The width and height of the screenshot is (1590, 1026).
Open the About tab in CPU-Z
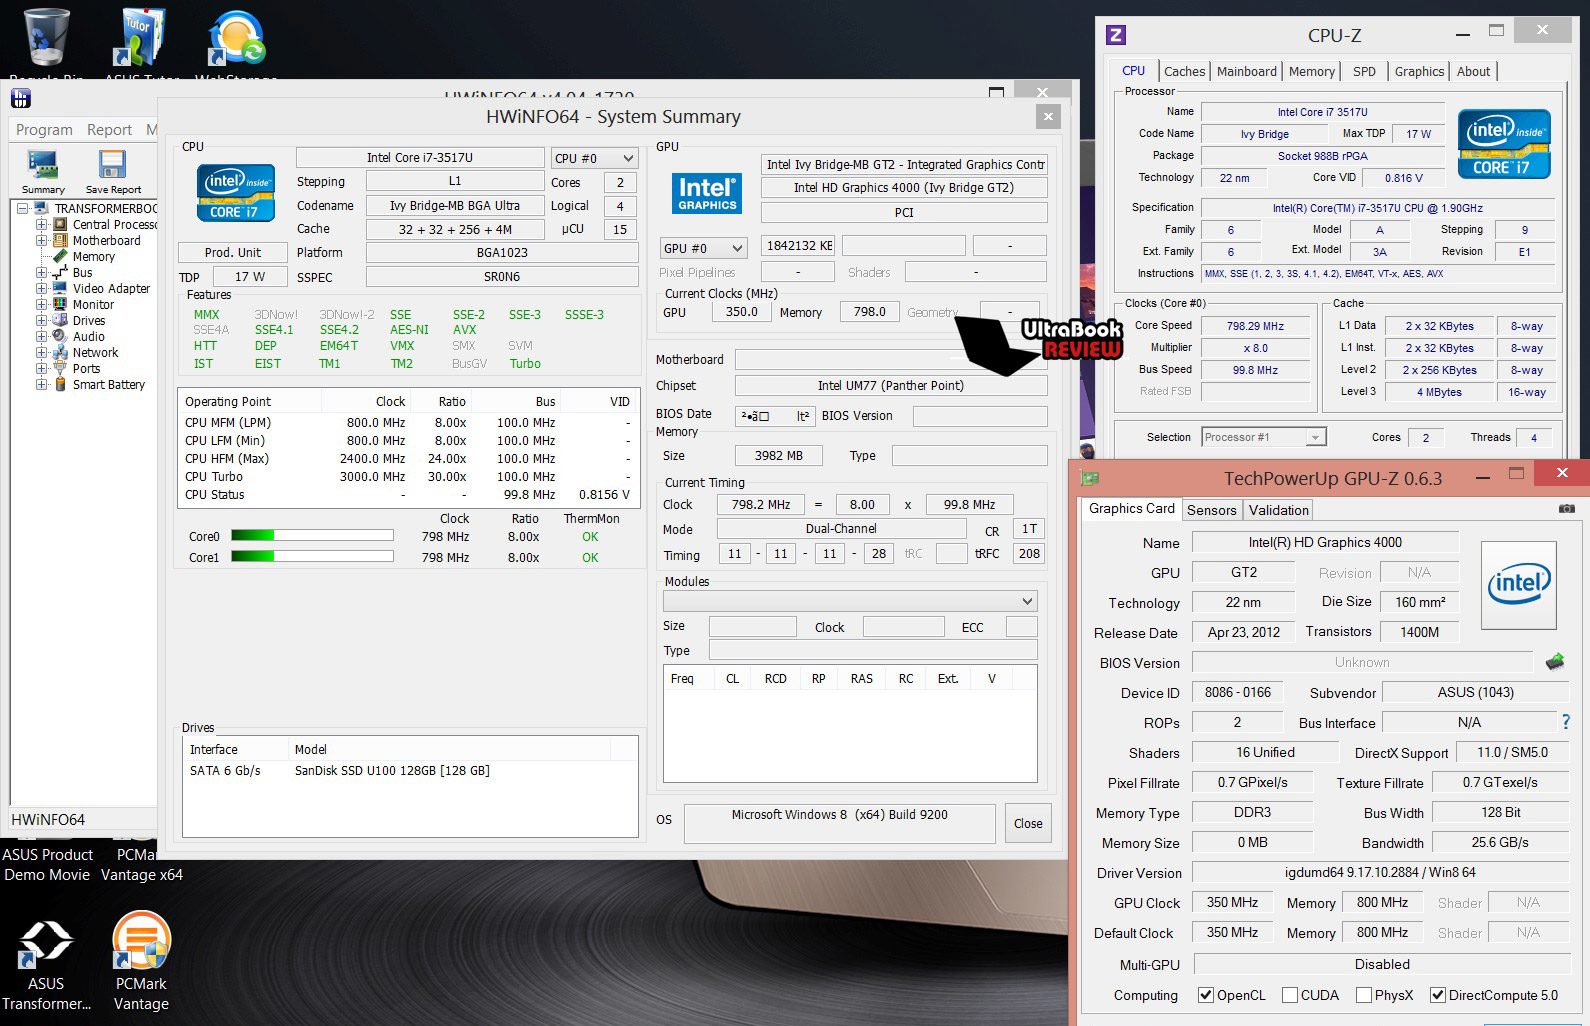(x=1473, y=71)
